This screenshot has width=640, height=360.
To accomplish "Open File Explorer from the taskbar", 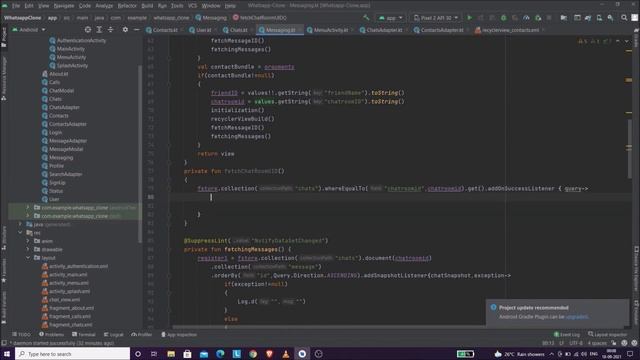I will click(171, 354).
